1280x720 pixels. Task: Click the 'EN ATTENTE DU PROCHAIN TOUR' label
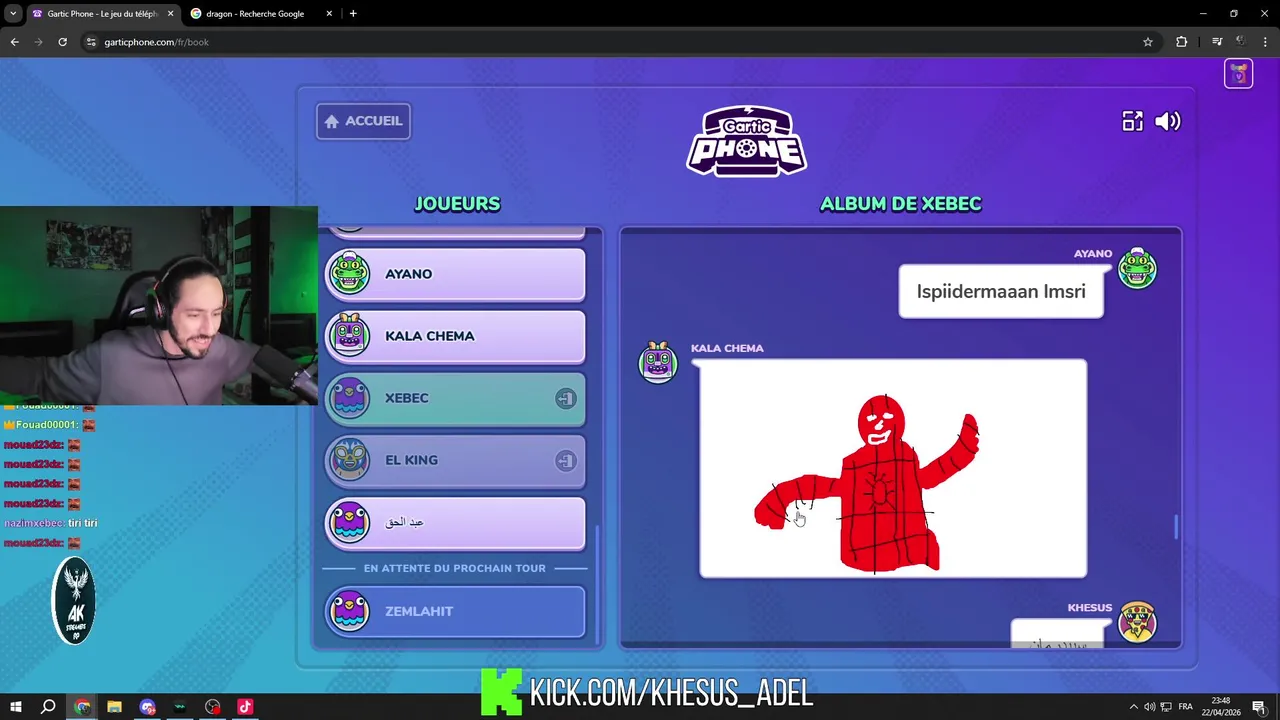[455, 568]
